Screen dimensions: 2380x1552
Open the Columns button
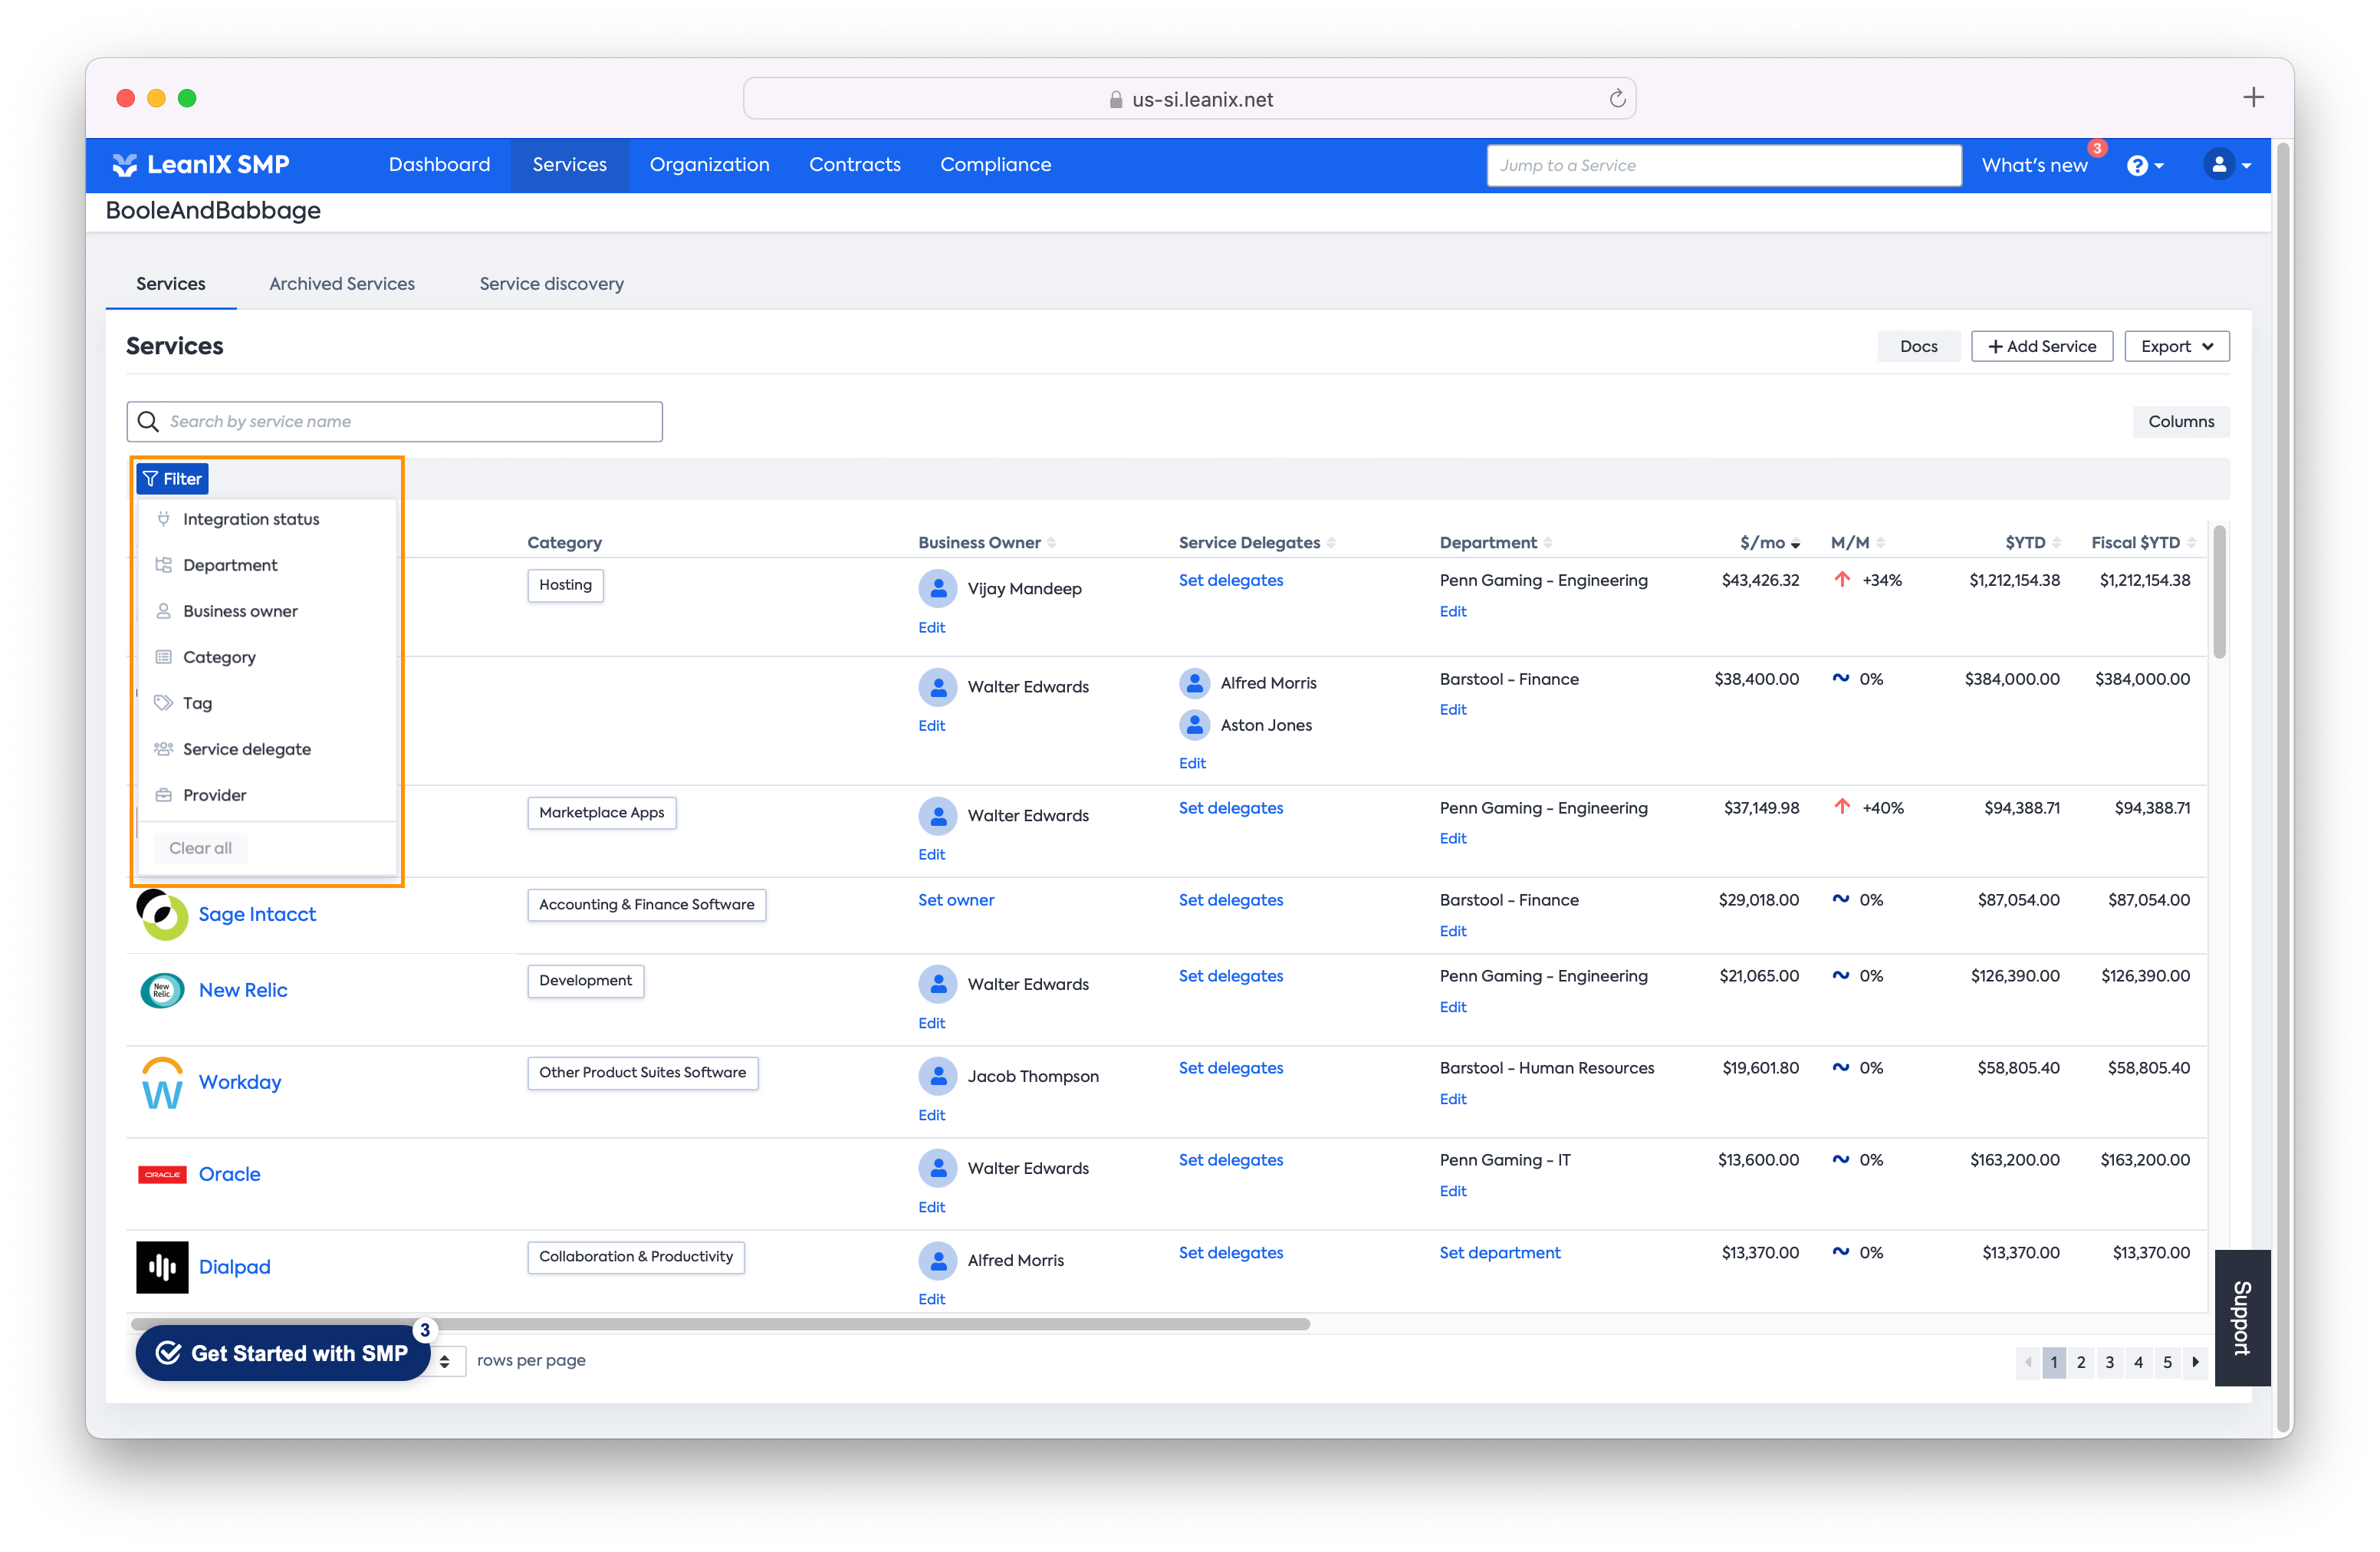2181,422
